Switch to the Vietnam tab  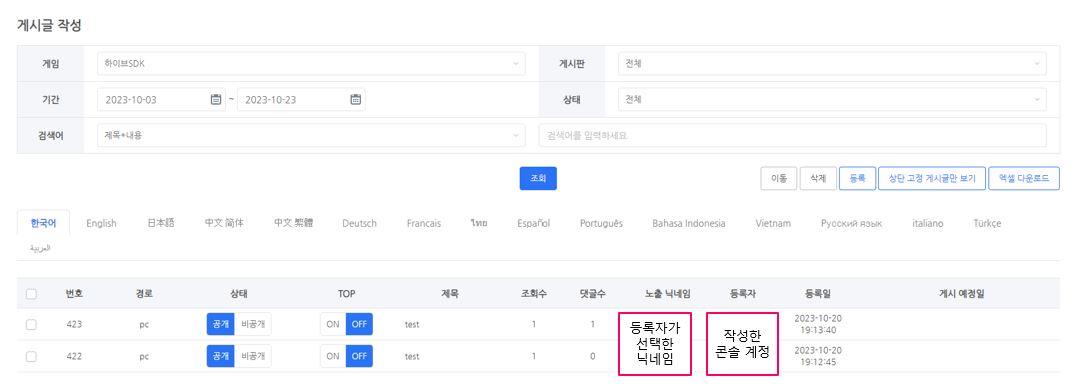(773, 223)
